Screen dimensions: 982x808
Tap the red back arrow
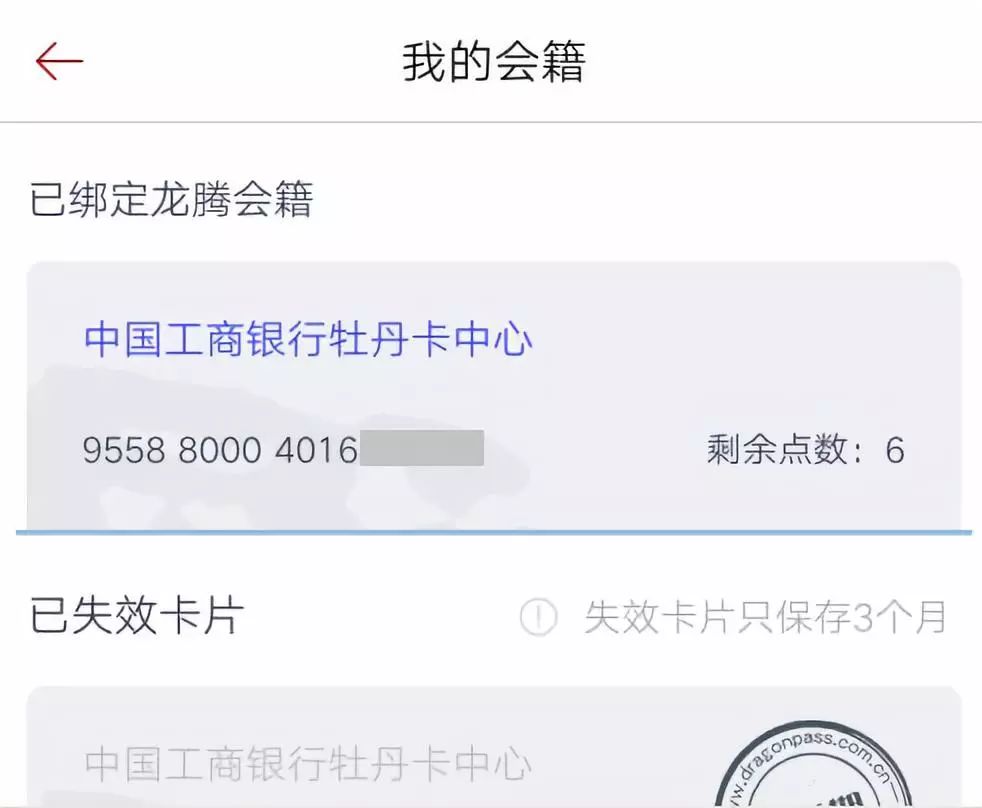(59, 61)
